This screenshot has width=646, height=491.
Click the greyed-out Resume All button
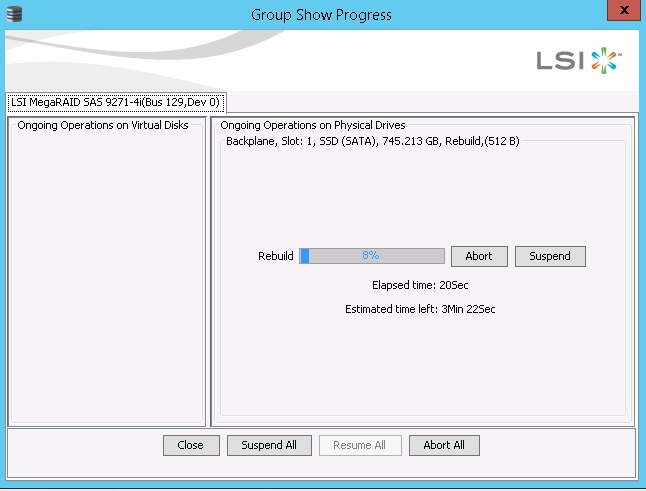pos(359,445)
